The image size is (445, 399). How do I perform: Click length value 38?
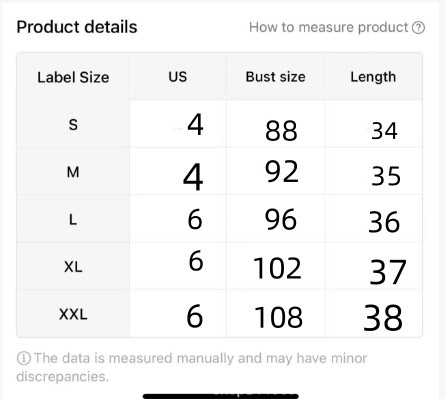(383, 318)
